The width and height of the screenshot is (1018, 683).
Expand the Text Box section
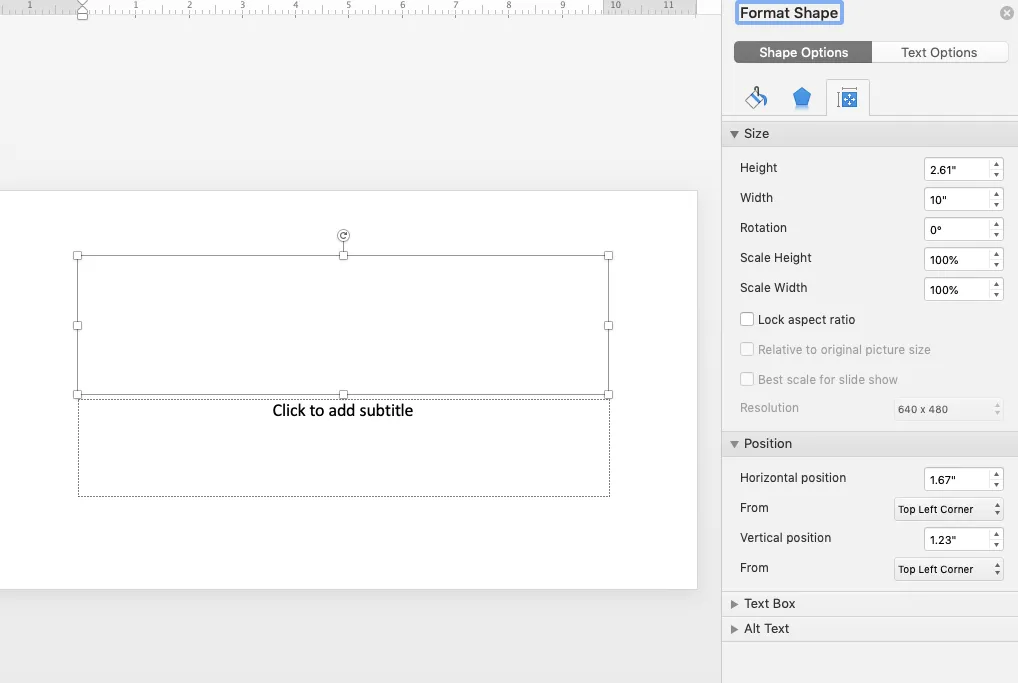[734, 604]
